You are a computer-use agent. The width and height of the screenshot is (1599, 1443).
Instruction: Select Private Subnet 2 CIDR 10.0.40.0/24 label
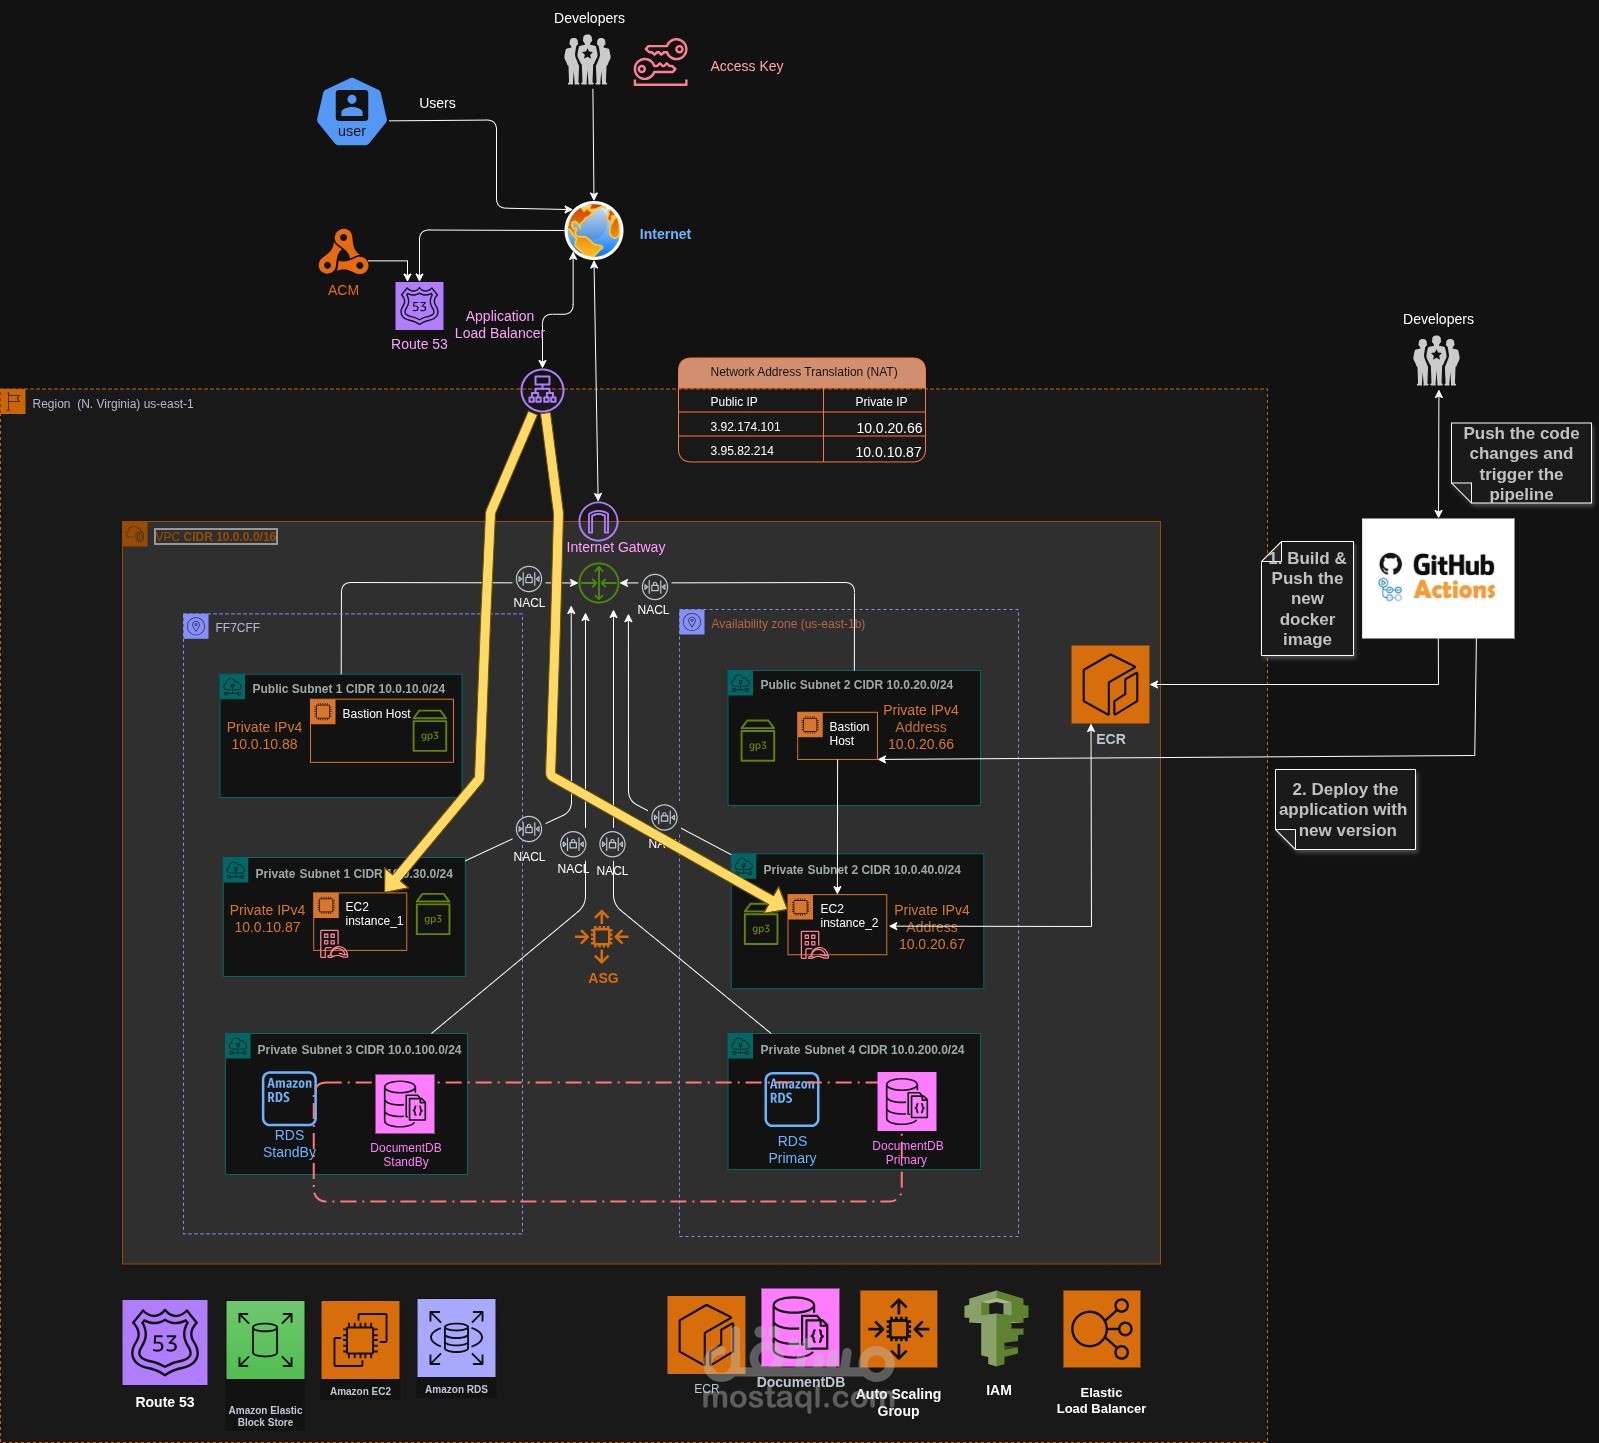tap(861, 870)
